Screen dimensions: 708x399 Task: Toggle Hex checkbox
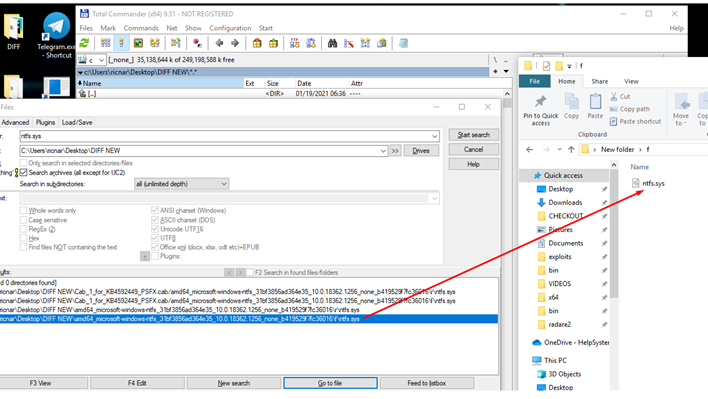click(23, 238)
